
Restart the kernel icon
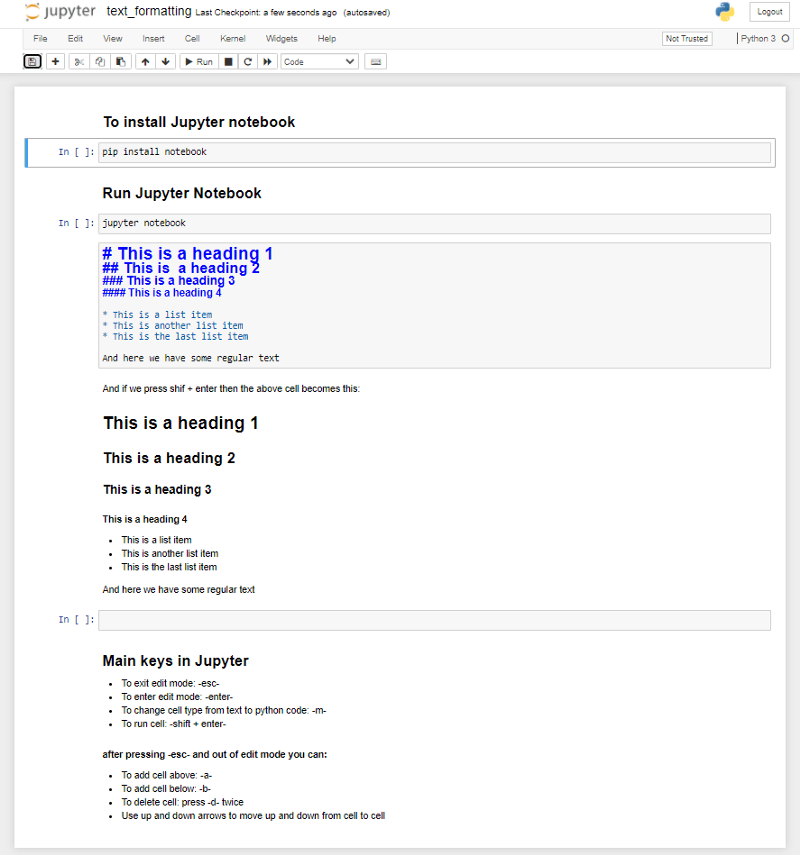point(248,62)
